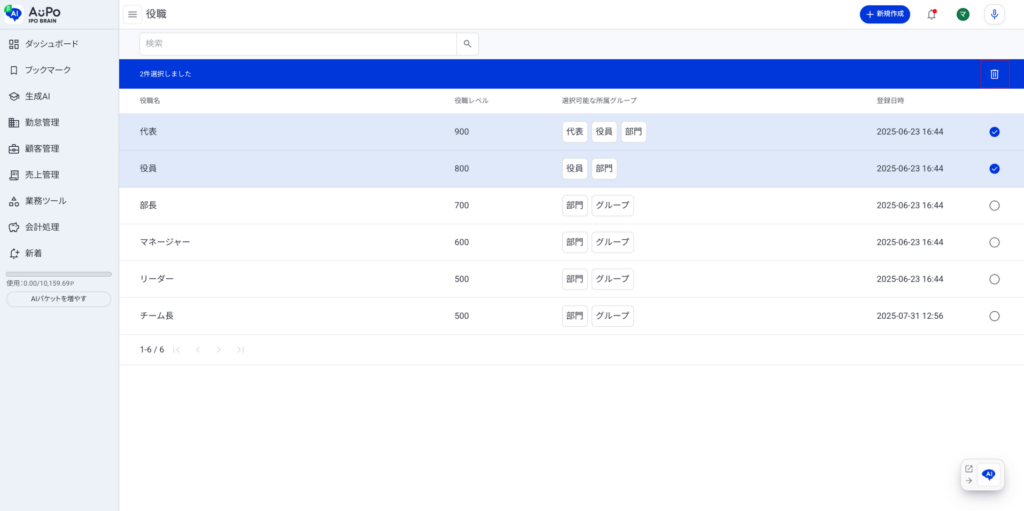The image size is (1024, 511).
Task: Uncheck the 役員 row checkbox
Action: coord(994,169)
